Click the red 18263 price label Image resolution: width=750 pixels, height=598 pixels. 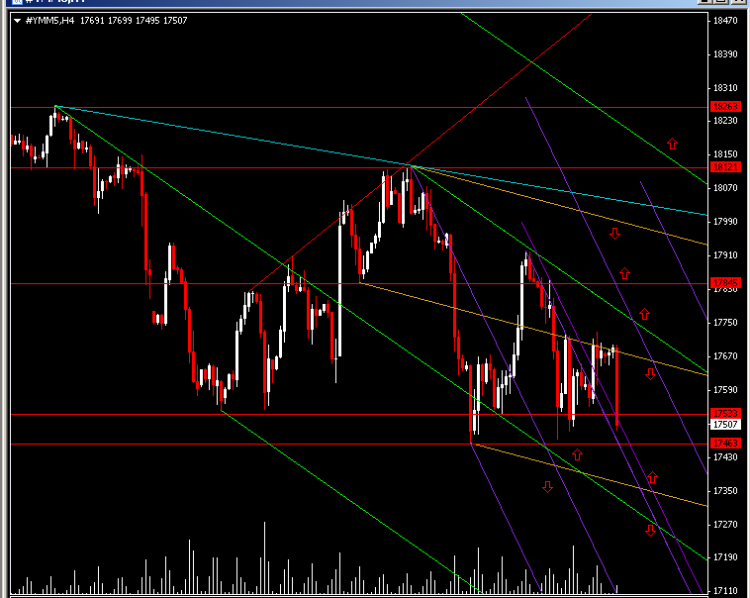[x=726, y=107]
